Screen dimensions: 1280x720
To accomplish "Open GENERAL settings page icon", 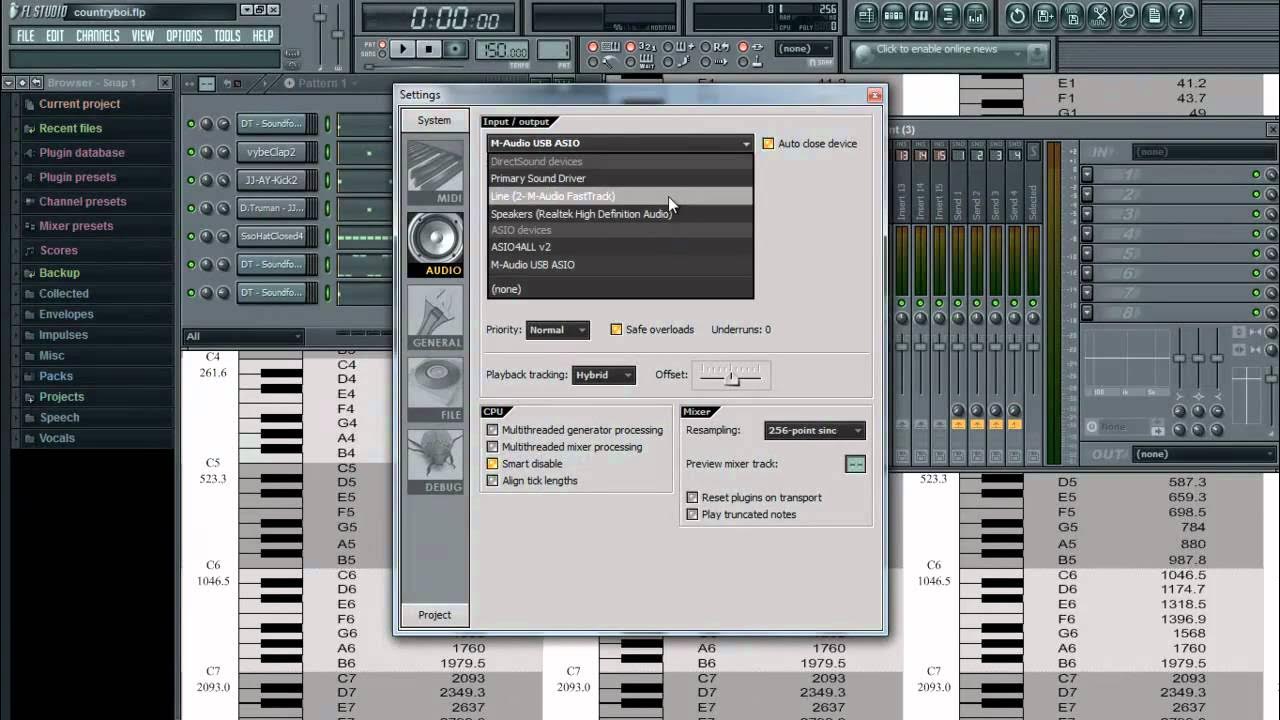I will pyautogui.click(x=435, y=317).
